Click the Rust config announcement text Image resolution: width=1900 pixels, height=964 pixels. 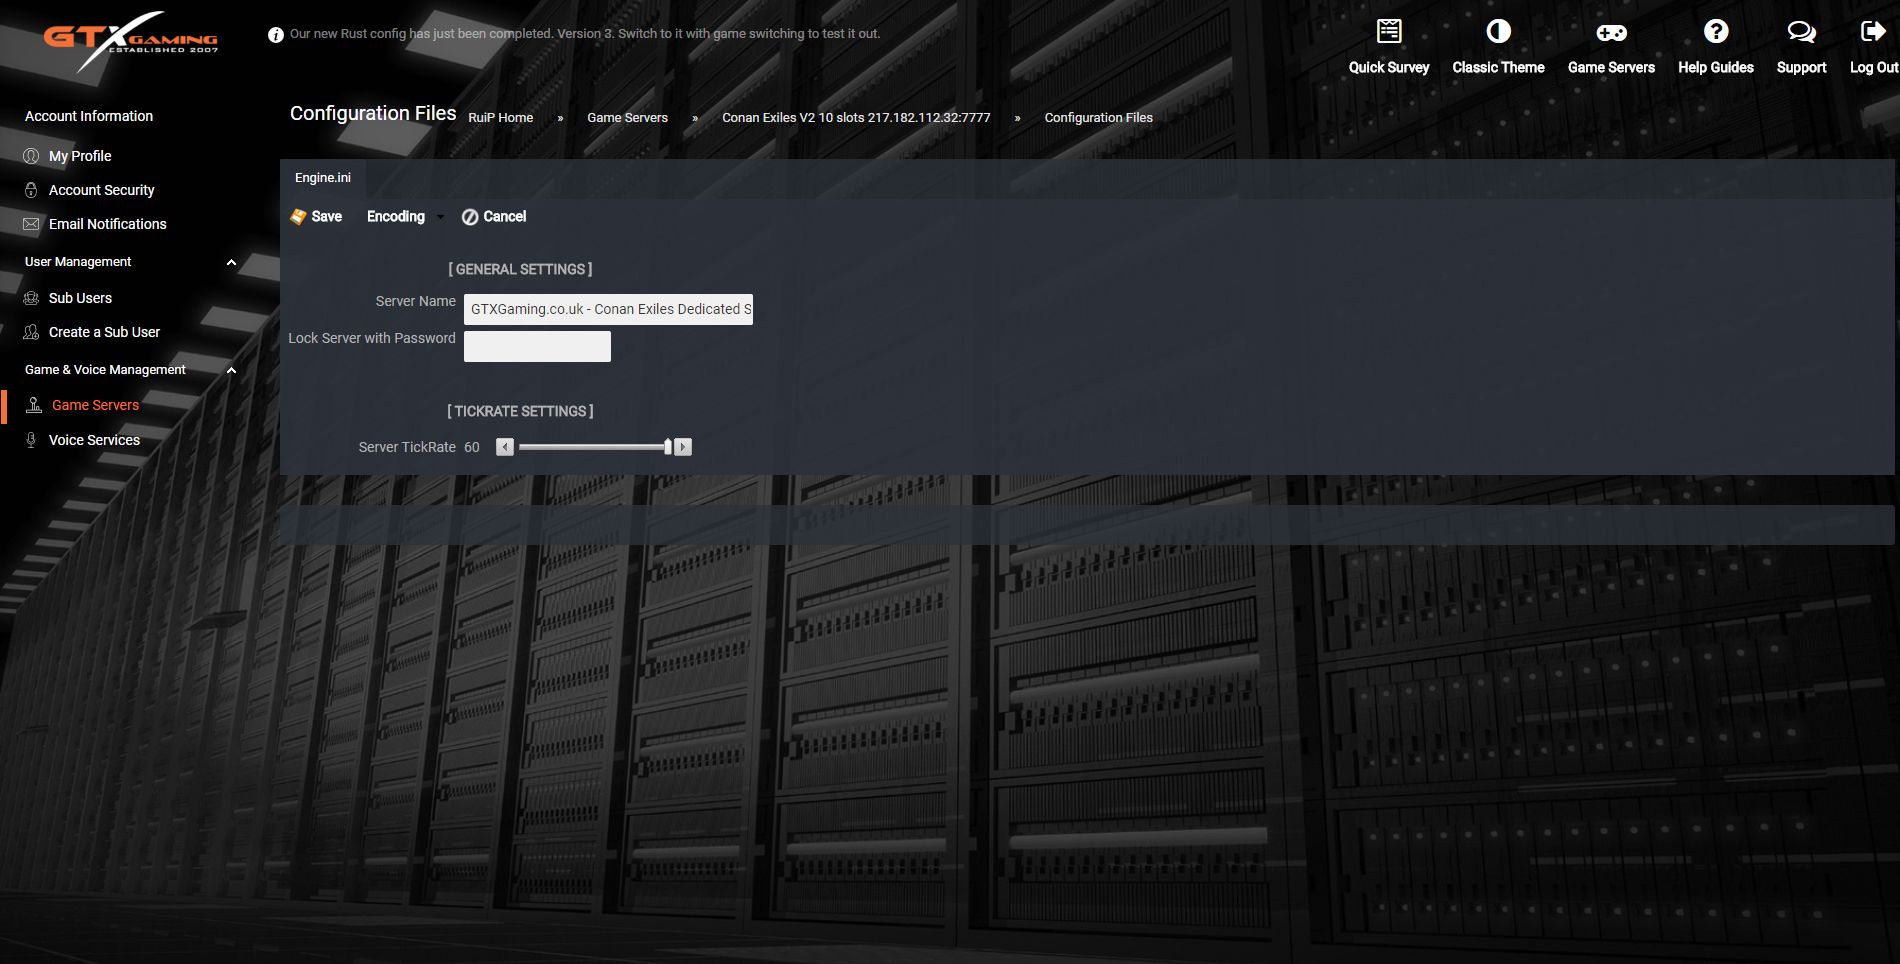[585, 34]
